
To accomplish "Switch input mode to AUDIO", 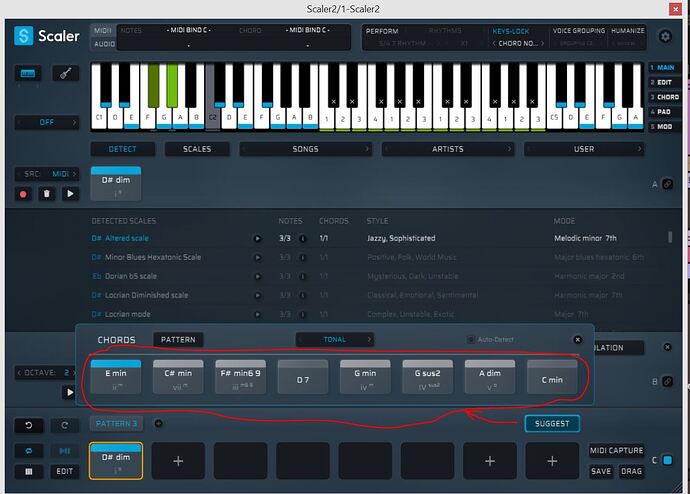I will (x=104, y=44).
